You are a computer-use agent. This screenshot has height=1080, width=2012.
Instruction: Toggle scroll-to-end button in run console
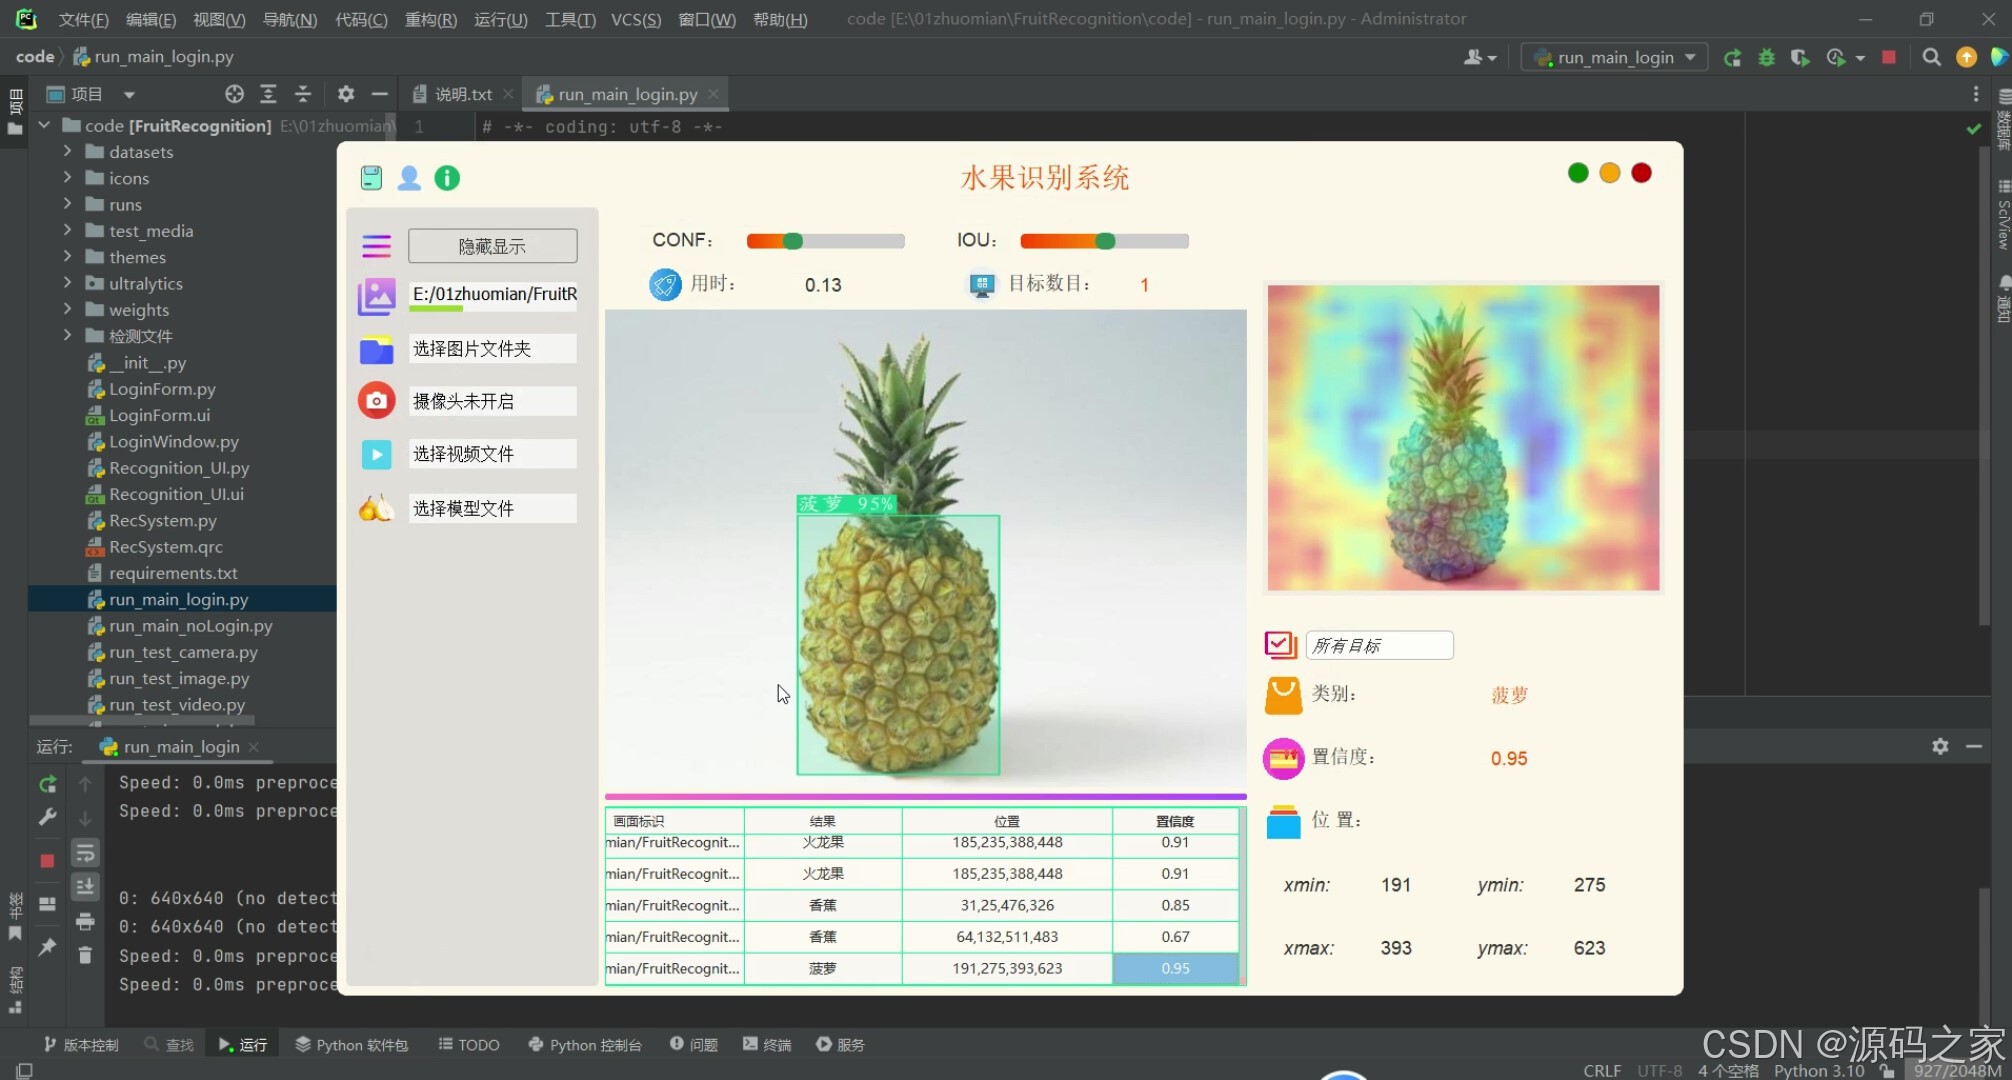pyautogui.click(x=85, y=886)
